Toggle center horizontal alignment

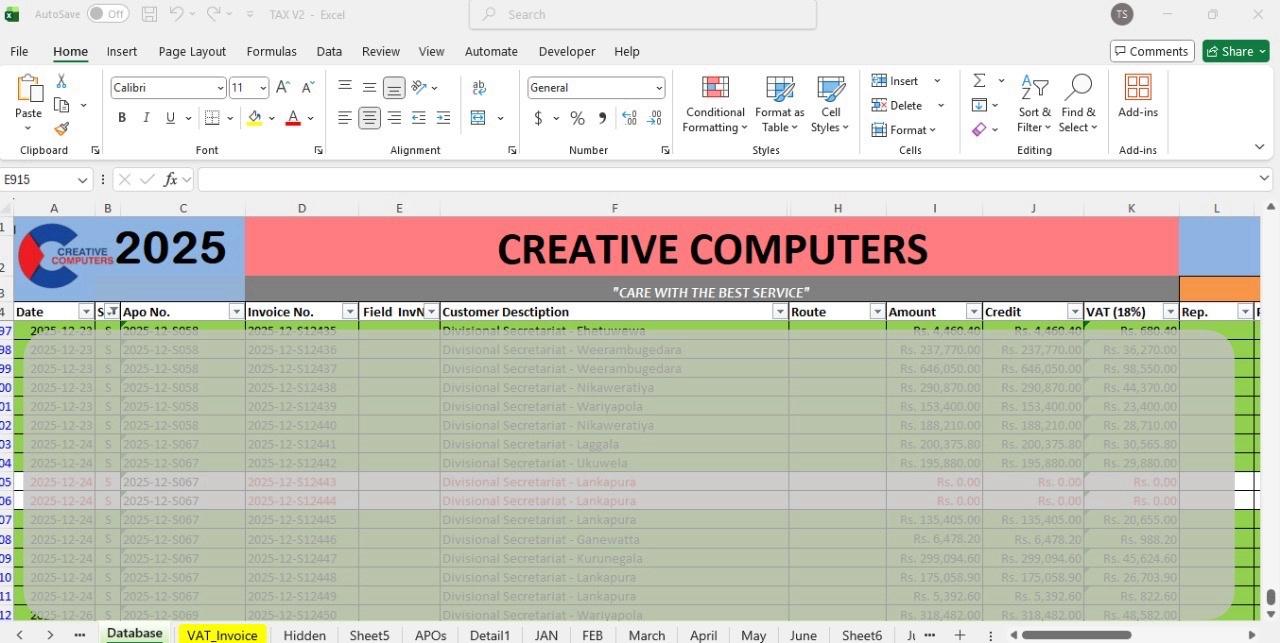pos(369,118)
